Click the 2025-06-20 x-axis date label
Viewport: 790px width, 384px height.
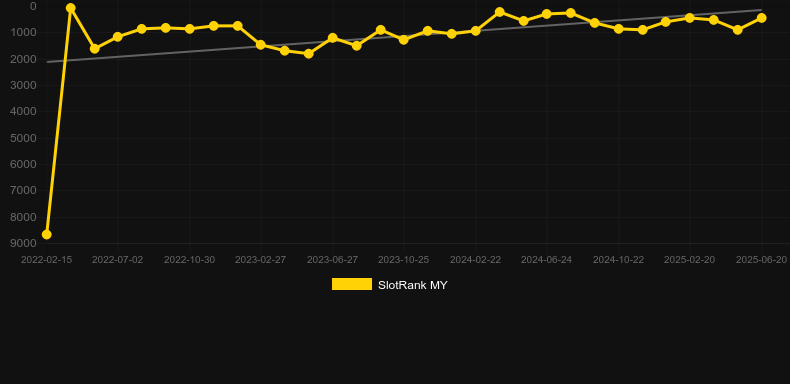coord(761,260)
